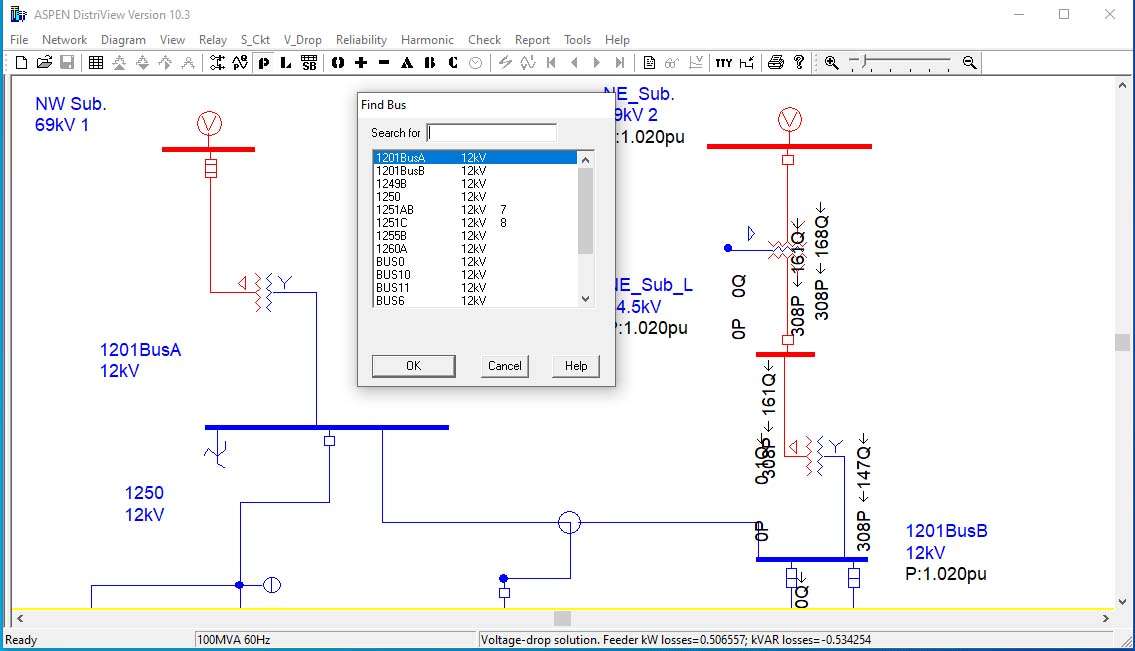Open the V_Drop menu
The height and width of the screenshot is (651, 1135).
click(302, 40)
